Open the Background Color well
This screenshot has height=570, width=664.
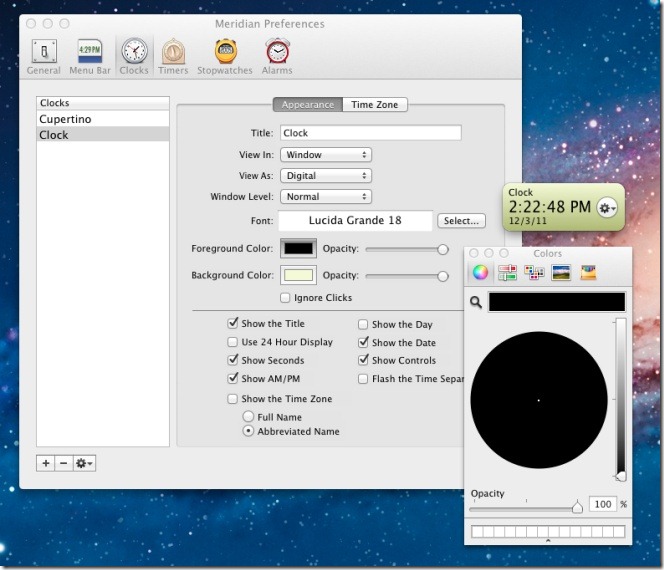298,275
